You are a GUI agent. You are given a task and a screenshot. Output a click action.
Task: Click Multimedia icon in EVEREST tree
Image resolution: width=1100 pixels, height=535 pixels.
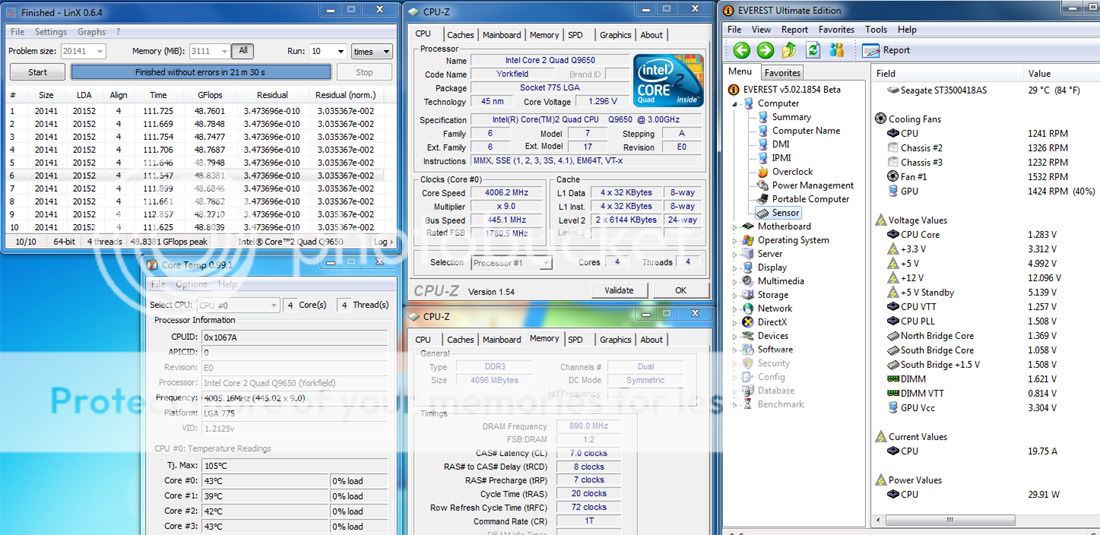click(748, 281)
